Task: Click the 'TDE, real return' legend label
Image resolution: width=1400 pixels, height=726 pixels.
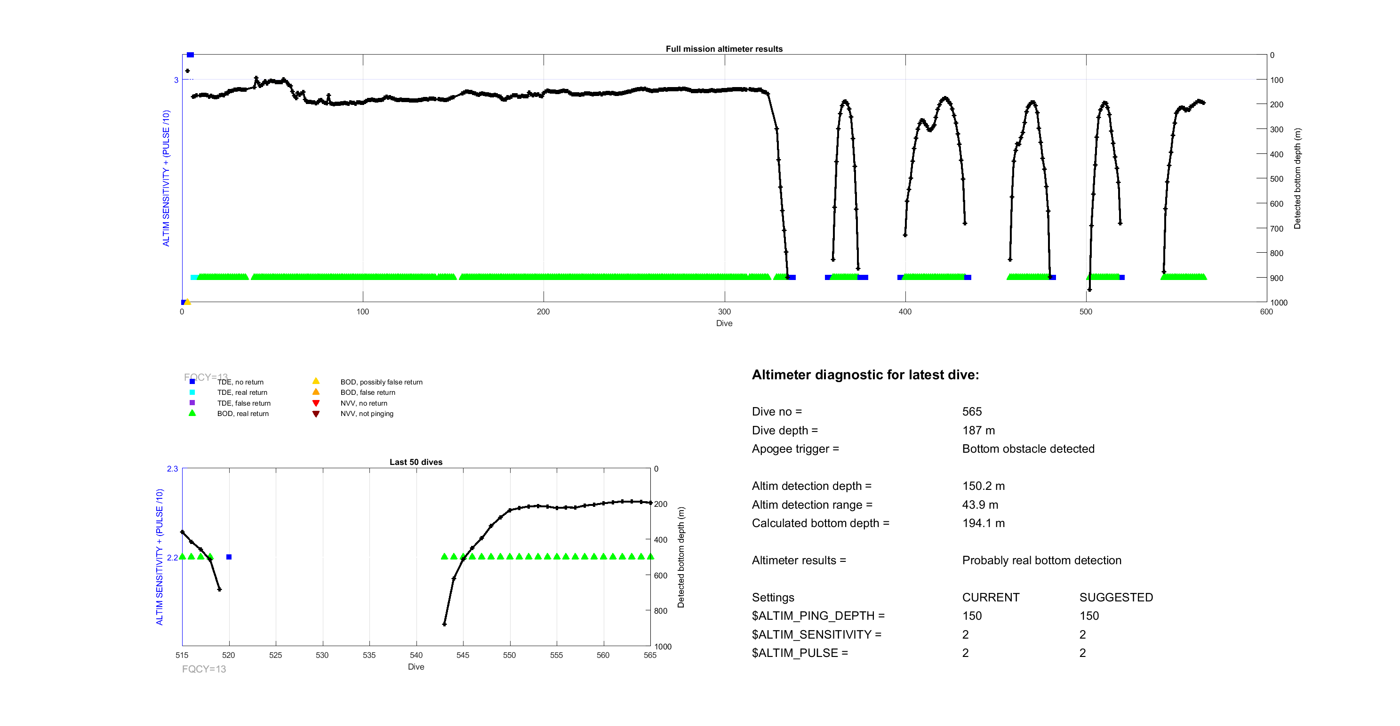Action: 242,393
